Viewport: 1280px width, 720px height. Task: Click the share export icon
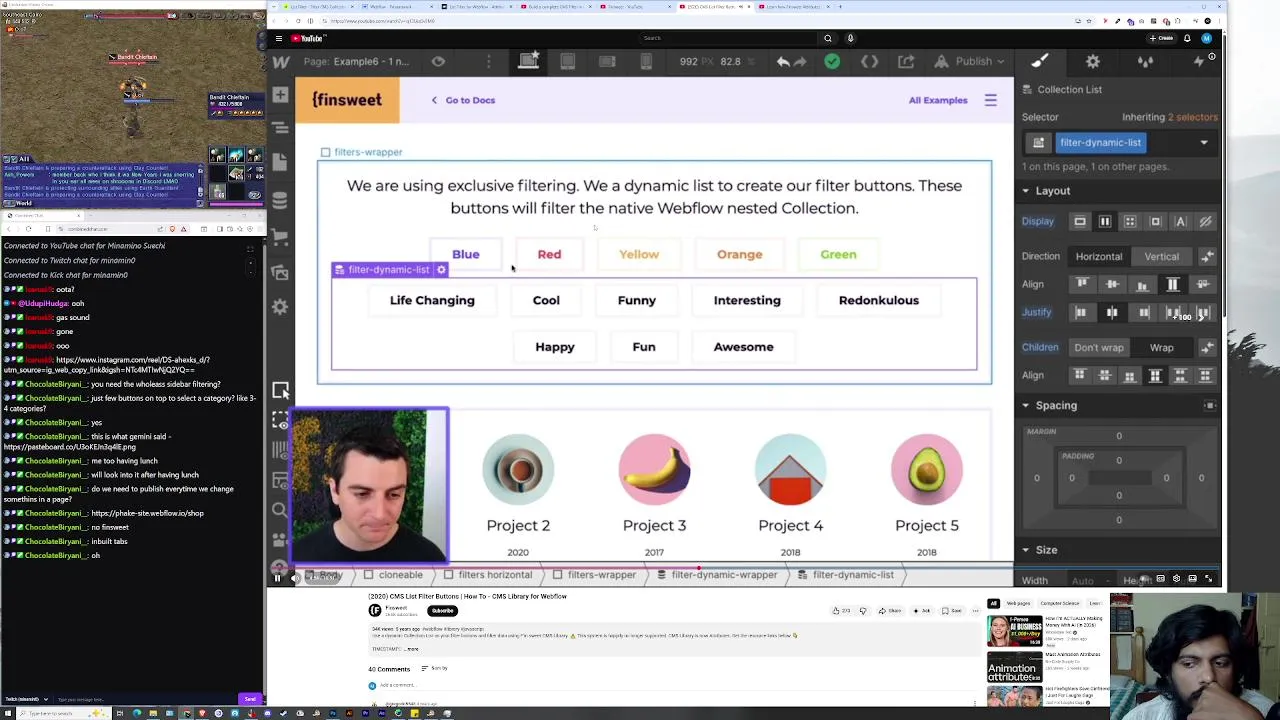point(906,62)
